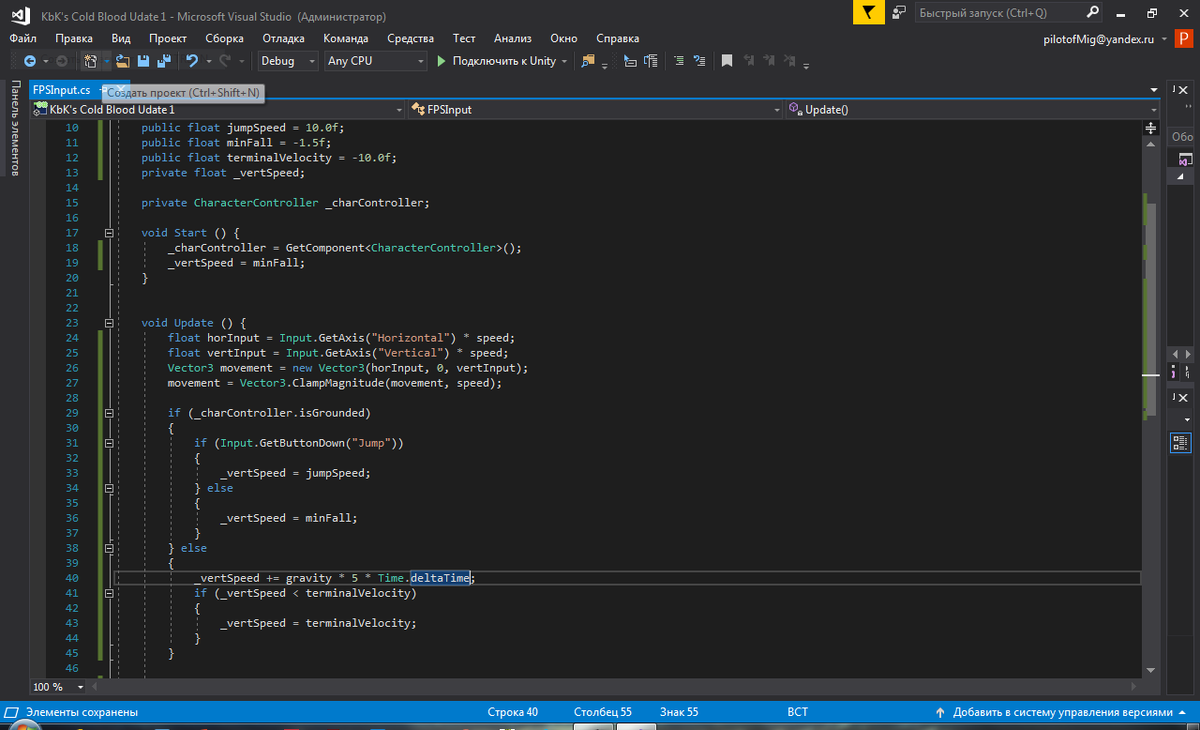Click the decrease indent toolbar icon
The width and height of the screenshot is (1200, 730).
click(679, 61)
